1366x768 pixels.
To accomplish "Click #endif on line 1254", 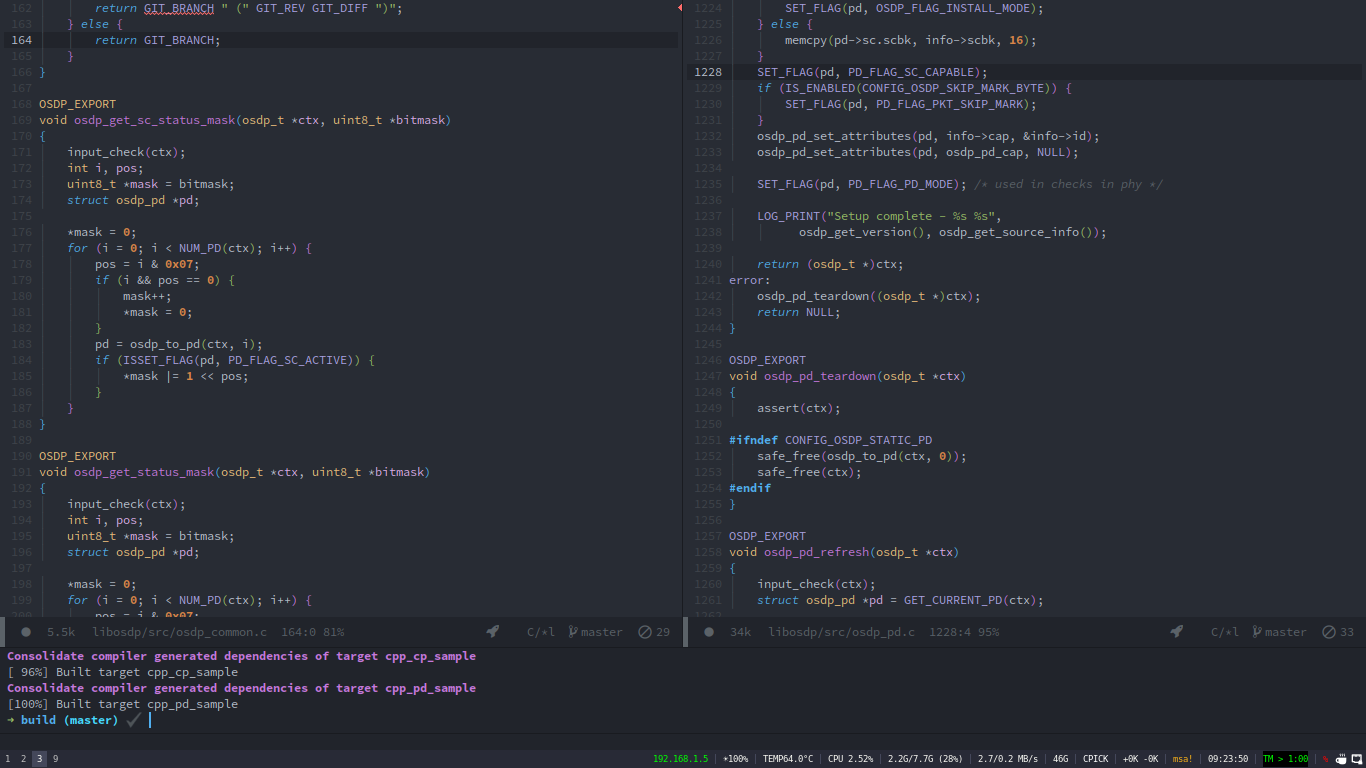I will coord(750,488).
